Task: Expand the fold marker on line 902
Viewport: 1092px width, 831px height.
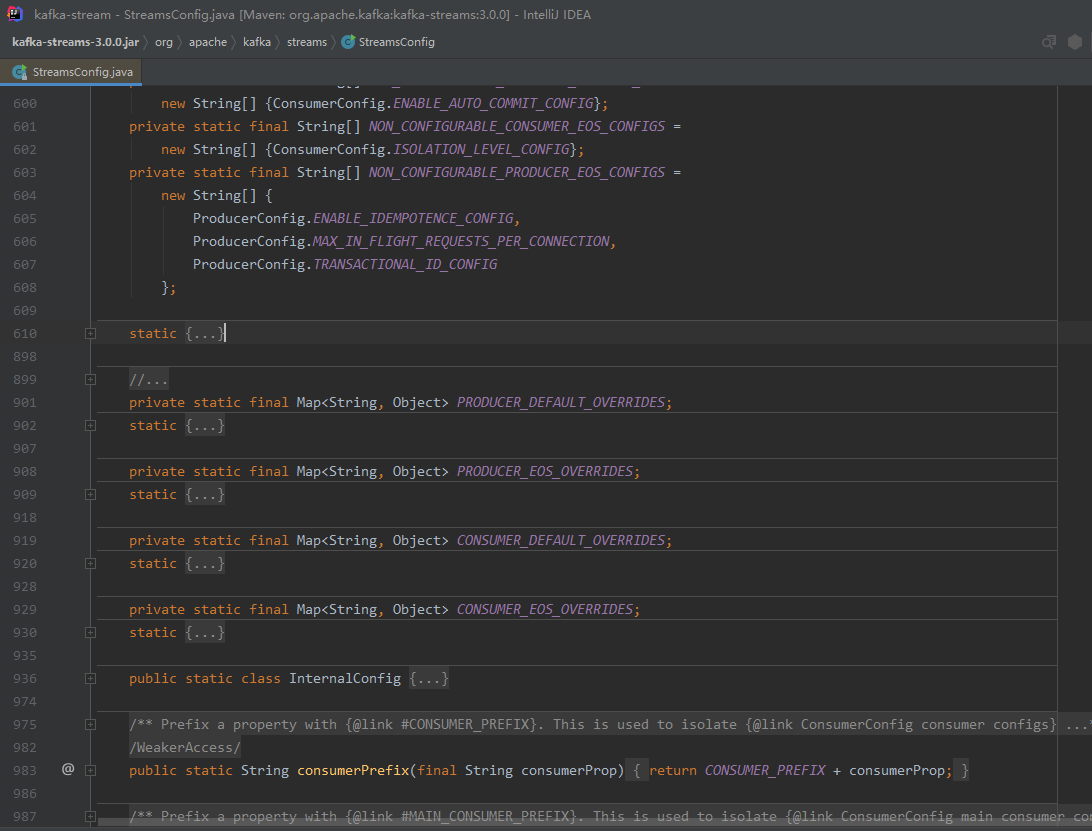Action: tap(91, 426)
